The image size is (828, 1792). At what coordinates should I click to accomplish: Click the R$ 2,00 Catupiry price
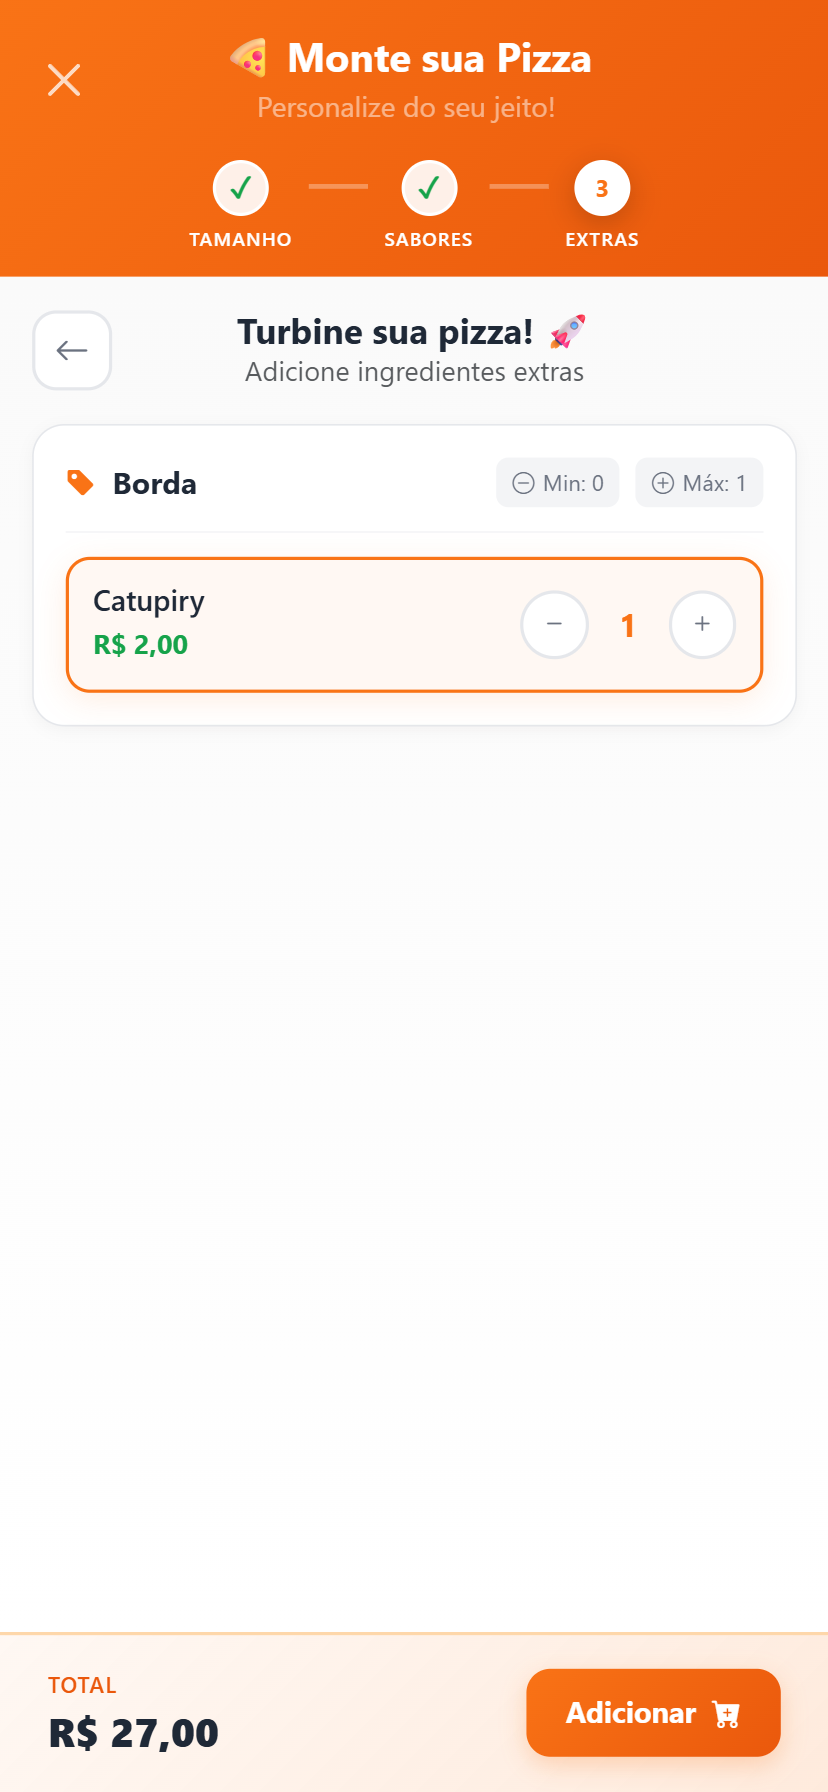click(141, 645)
